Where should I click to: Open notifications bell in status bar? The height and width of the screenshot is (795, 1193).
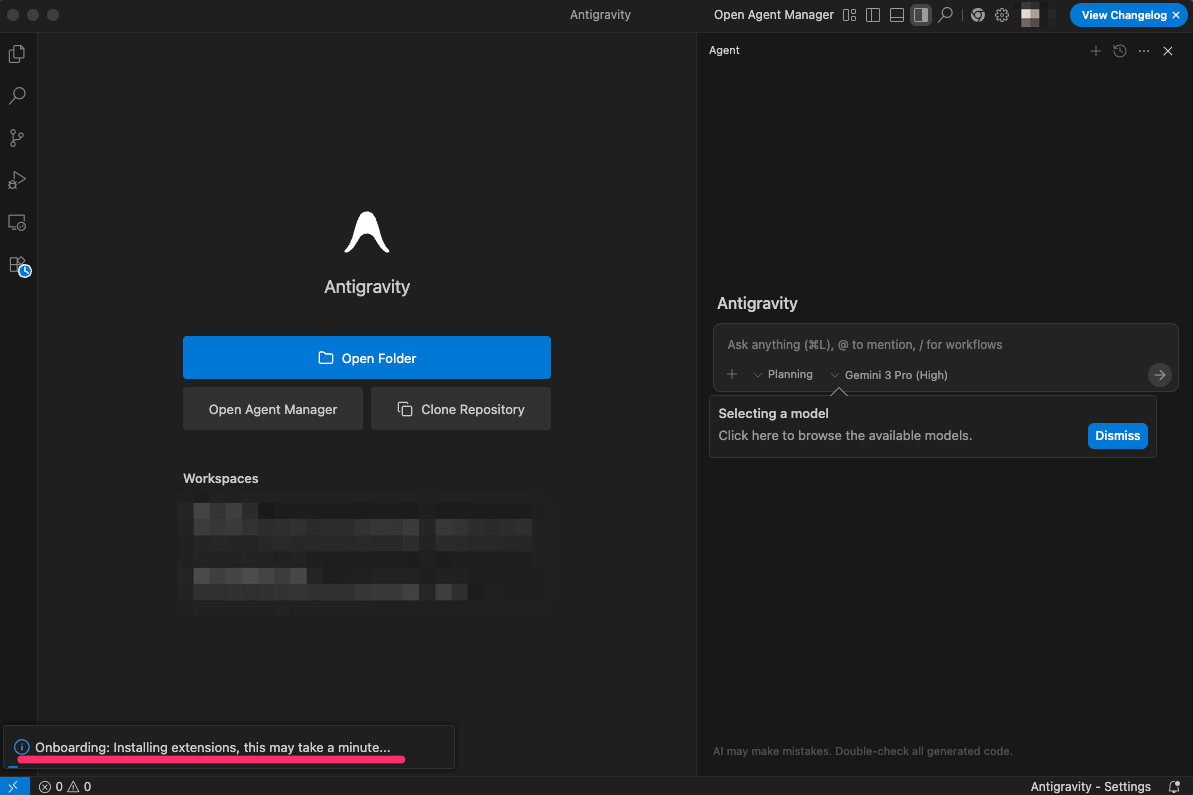(x=1174, y=787)
